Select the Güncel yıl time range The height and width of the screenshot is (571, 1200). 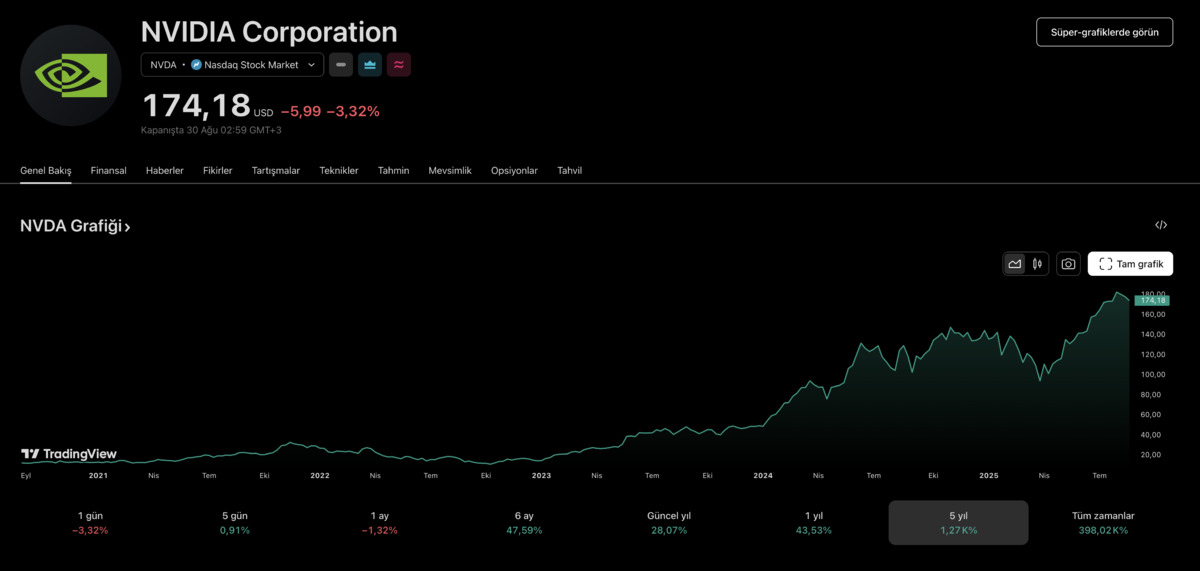pos(669,523)
